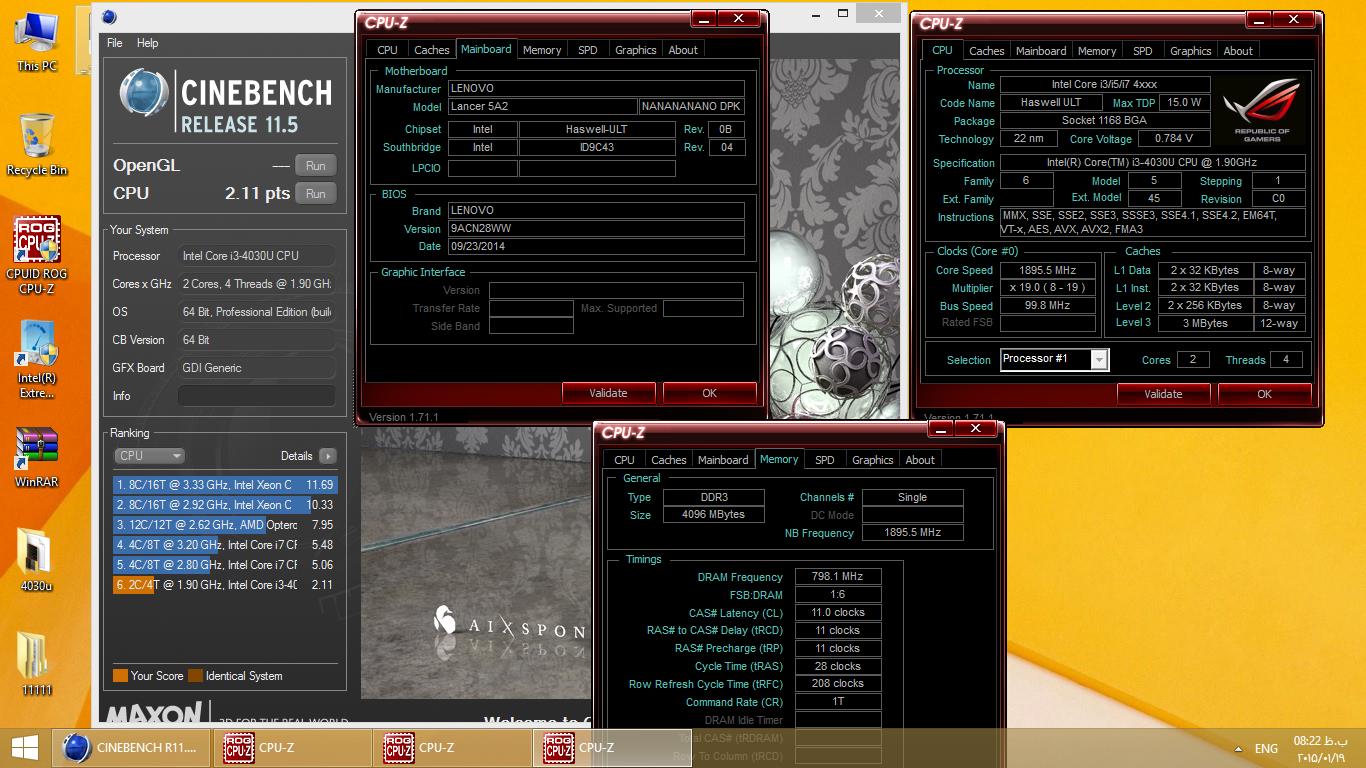
Task: Click the Republic of Gamers logo
Action: (x=1262, y=110)
